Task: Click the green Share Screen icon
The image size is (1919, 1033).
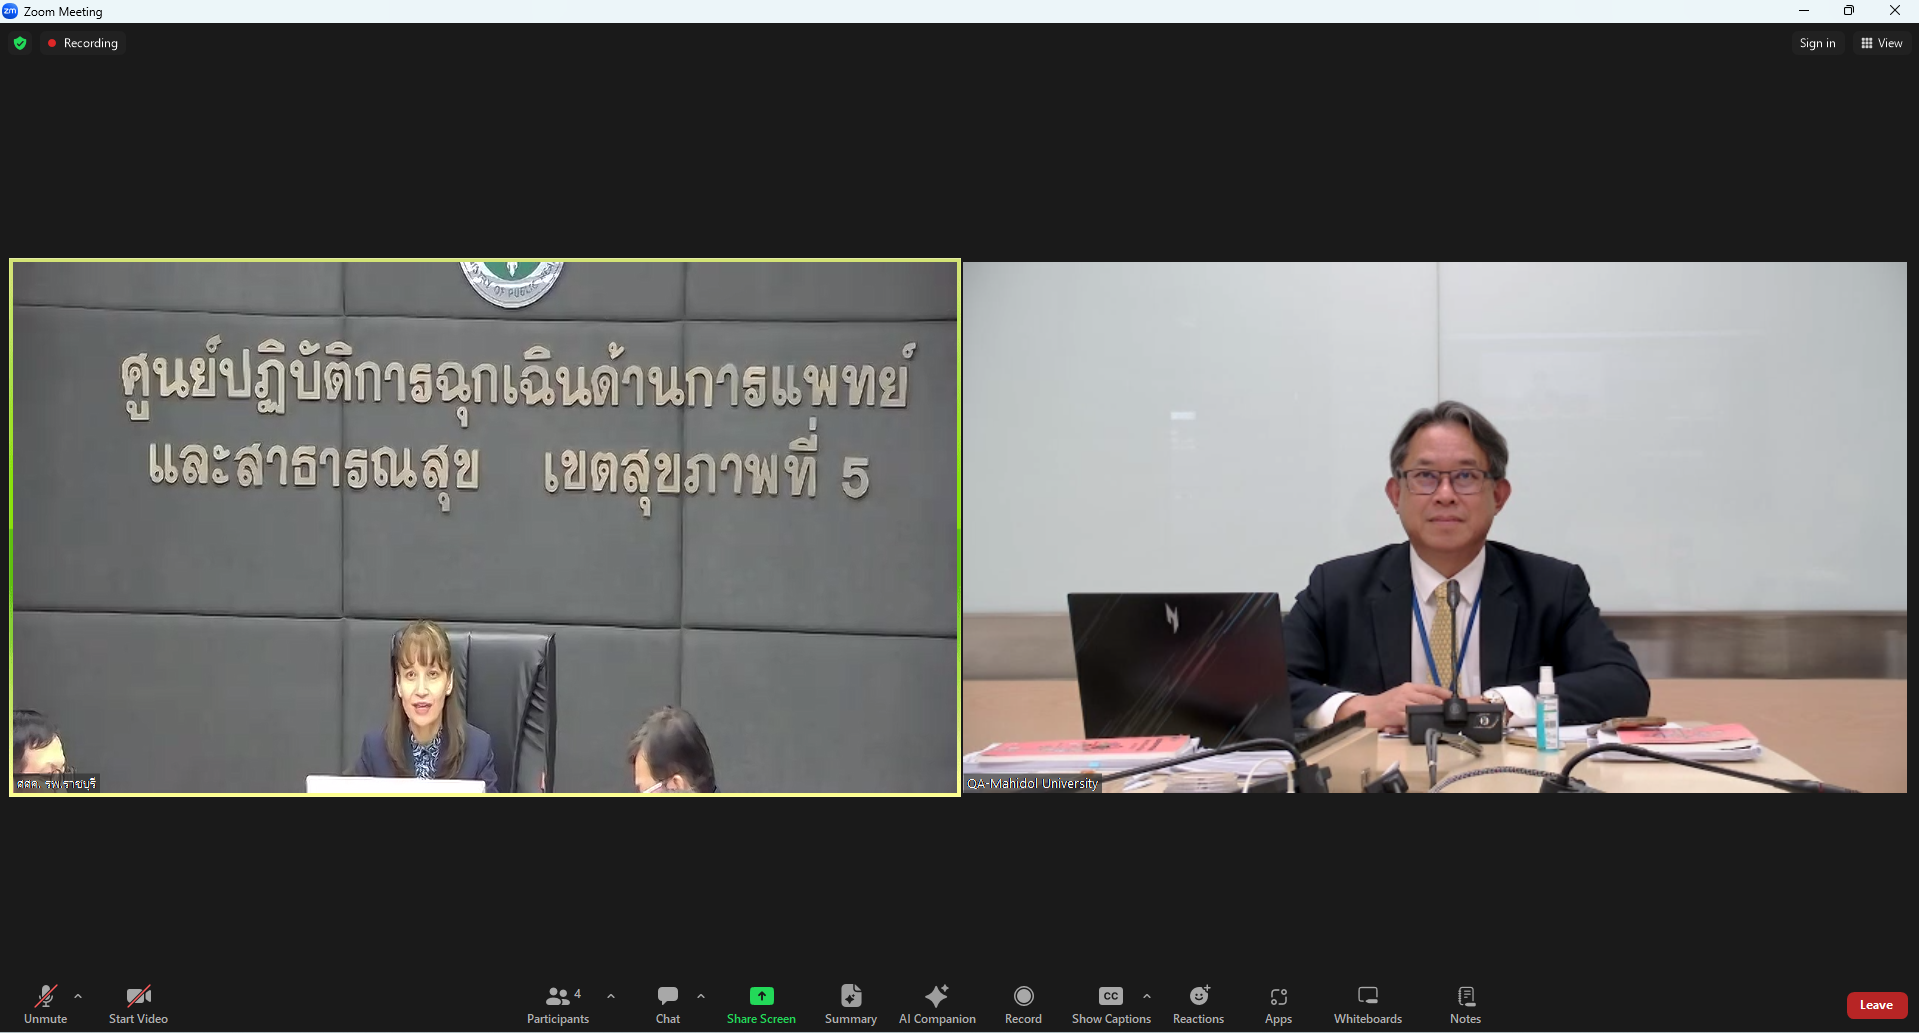Action: (x=761, y=996)
